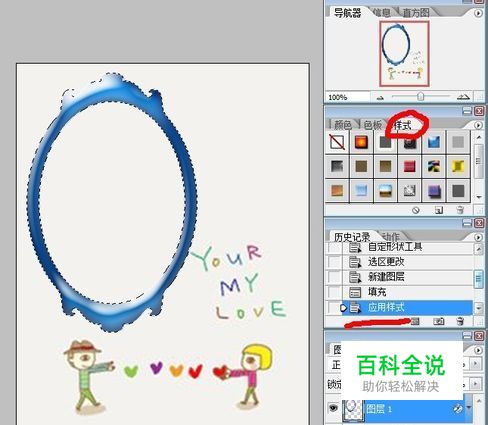Open the Styles panel flyout menu

click(478, 125)
